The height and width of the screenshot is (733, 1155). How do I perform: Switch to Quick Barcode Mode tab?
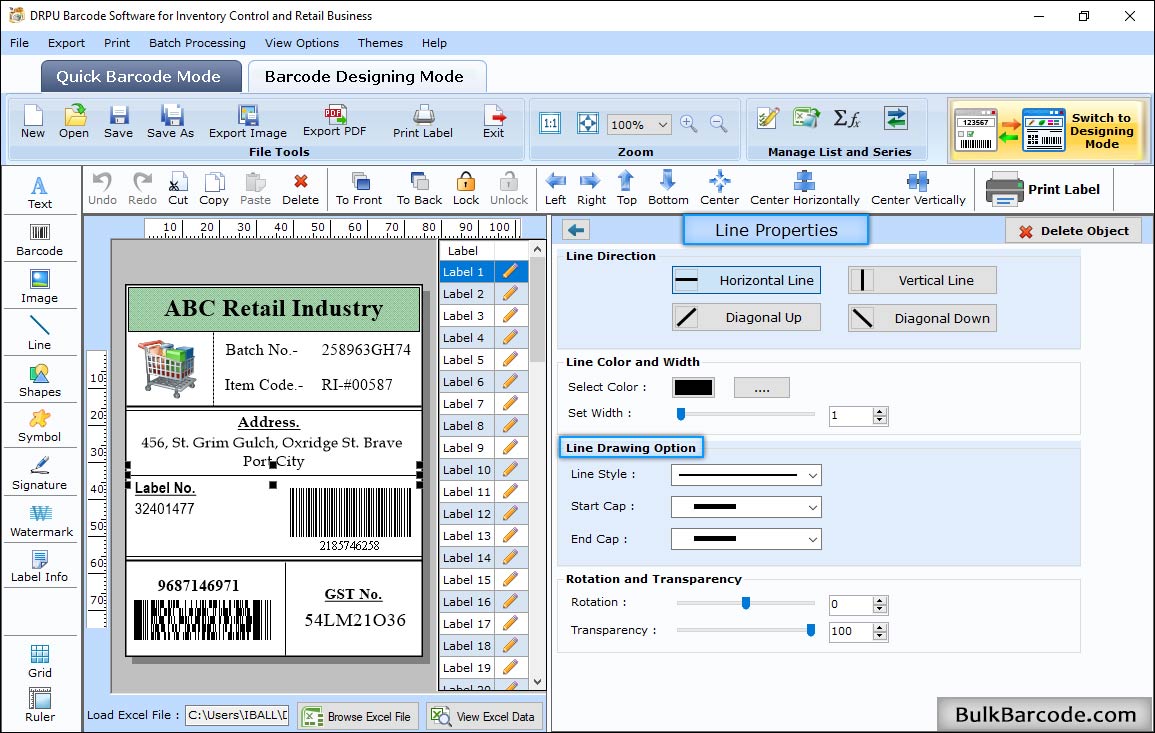pos(141,77)
